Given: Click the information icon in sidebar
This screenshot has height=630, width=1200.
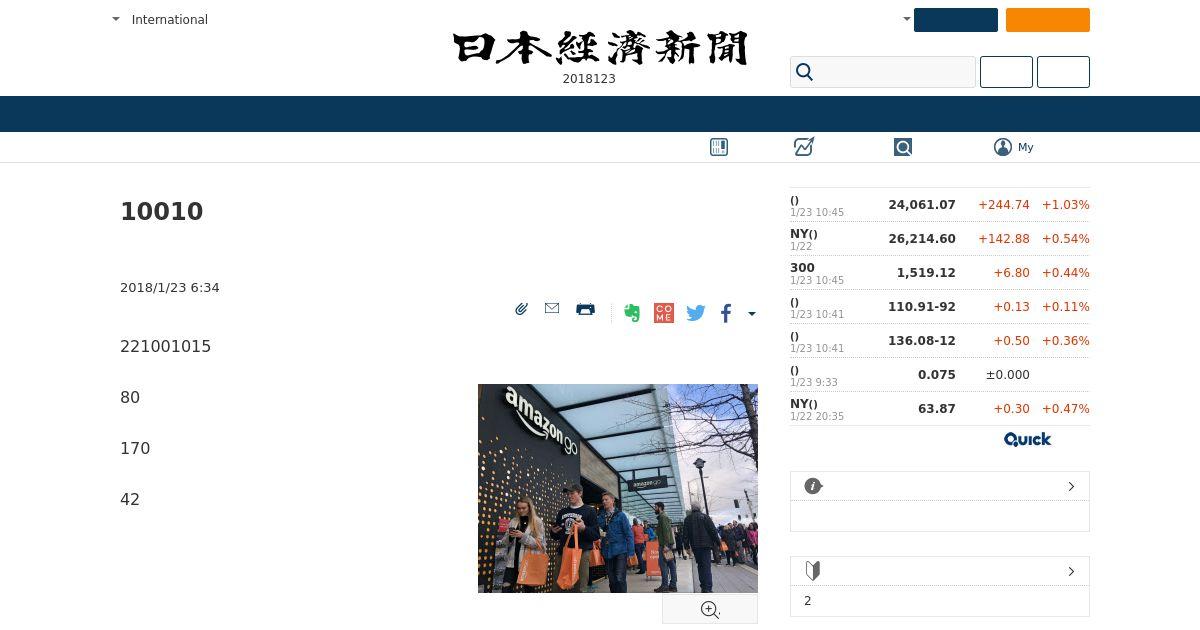Looking at the screenshot, I should pos(813,486).
